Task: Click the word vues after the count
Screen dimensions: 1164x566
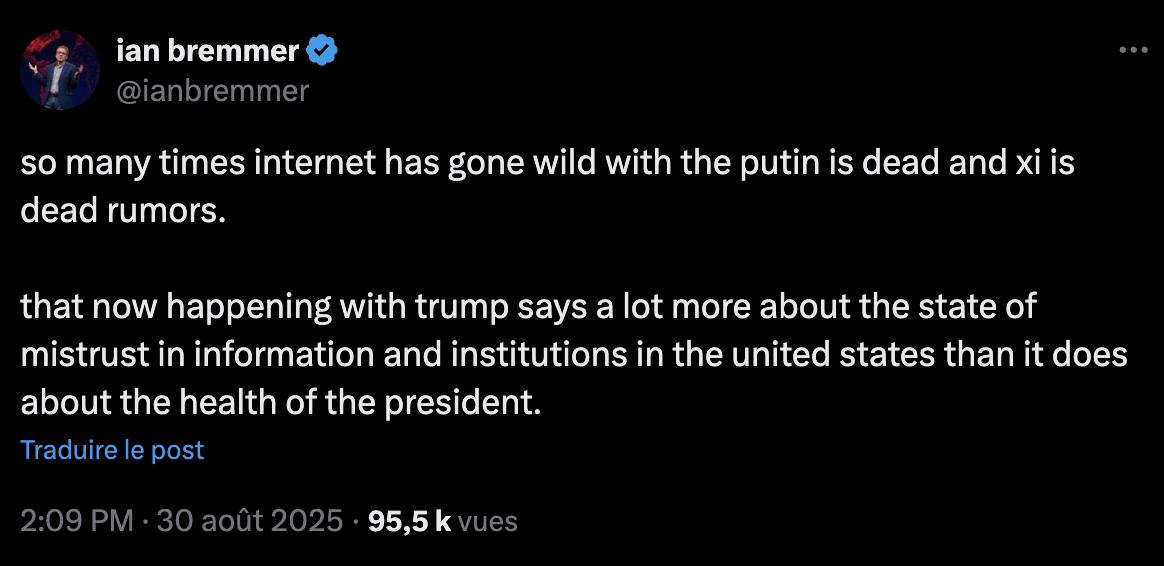Action: pos(488,521)
